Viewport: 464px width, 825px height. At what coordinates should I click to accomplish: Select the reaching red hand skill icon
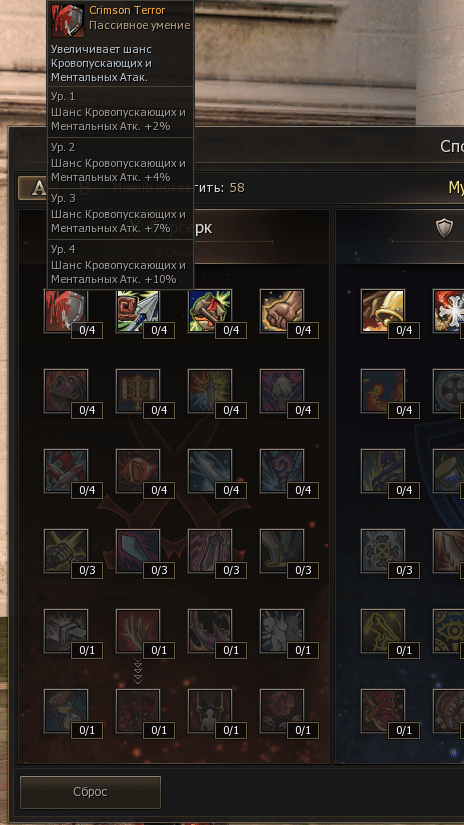(138, 631)
